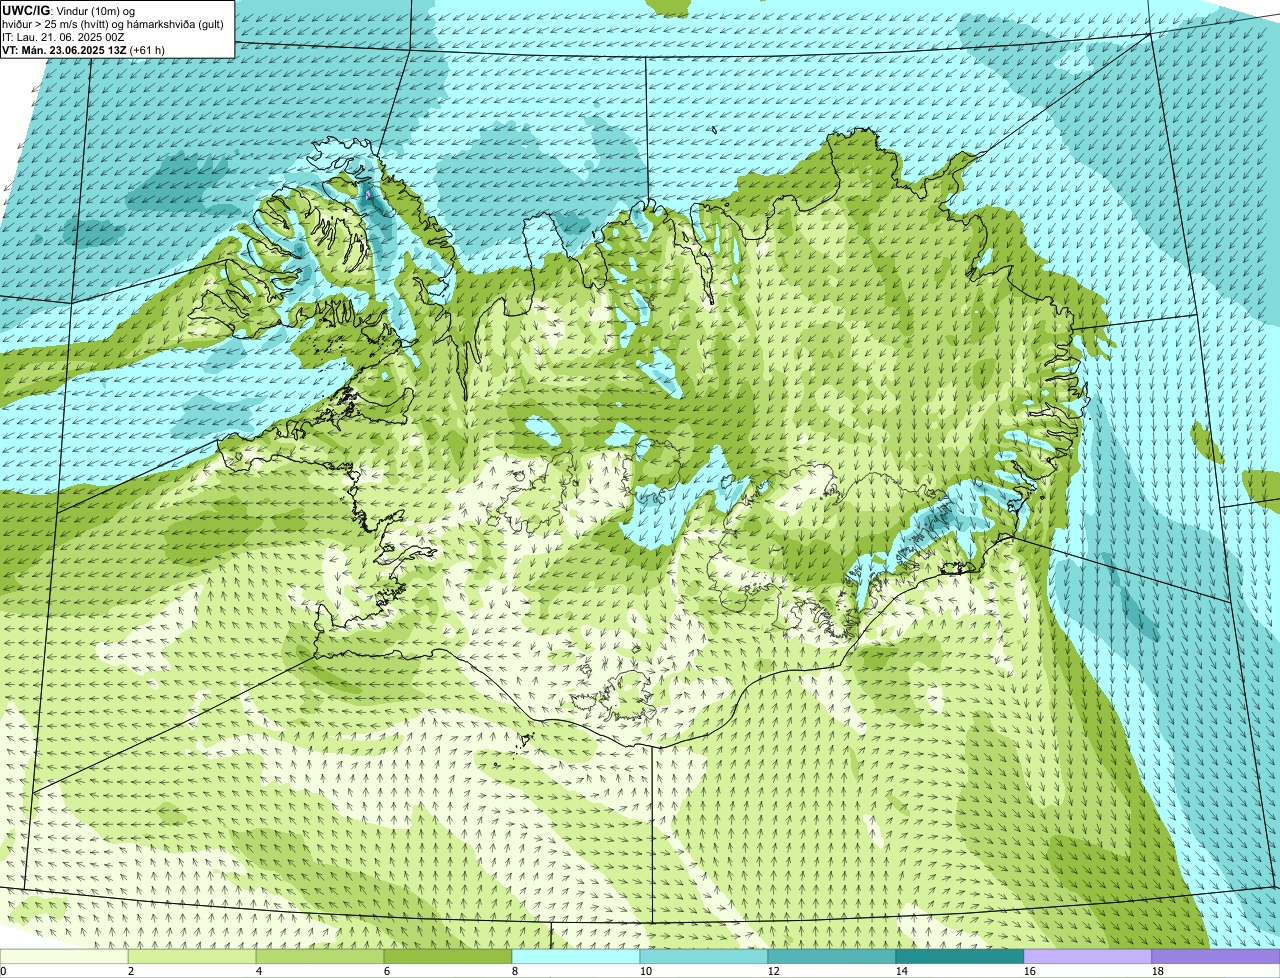
Task: Click the "IT: Lau. 21. 06. 2025 00Z" line
Action: (63, 37)
